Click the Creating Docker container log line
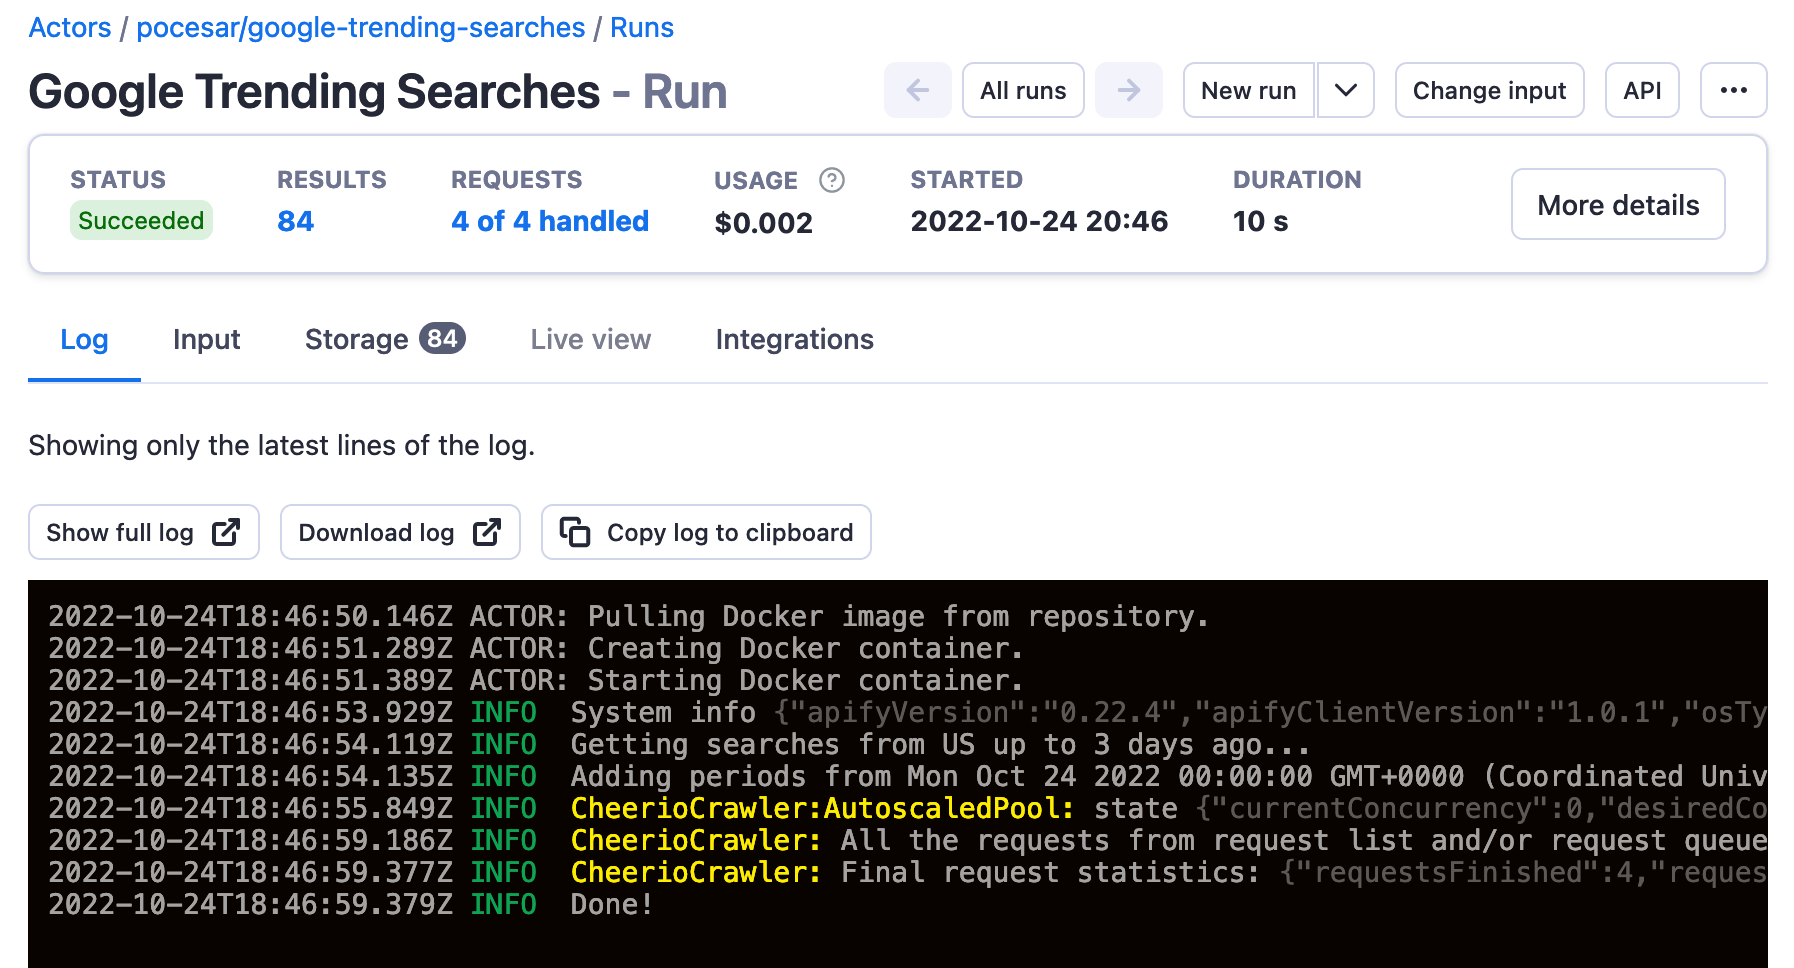The height and width of the screenshot is (968, 1794). [536, 648]
